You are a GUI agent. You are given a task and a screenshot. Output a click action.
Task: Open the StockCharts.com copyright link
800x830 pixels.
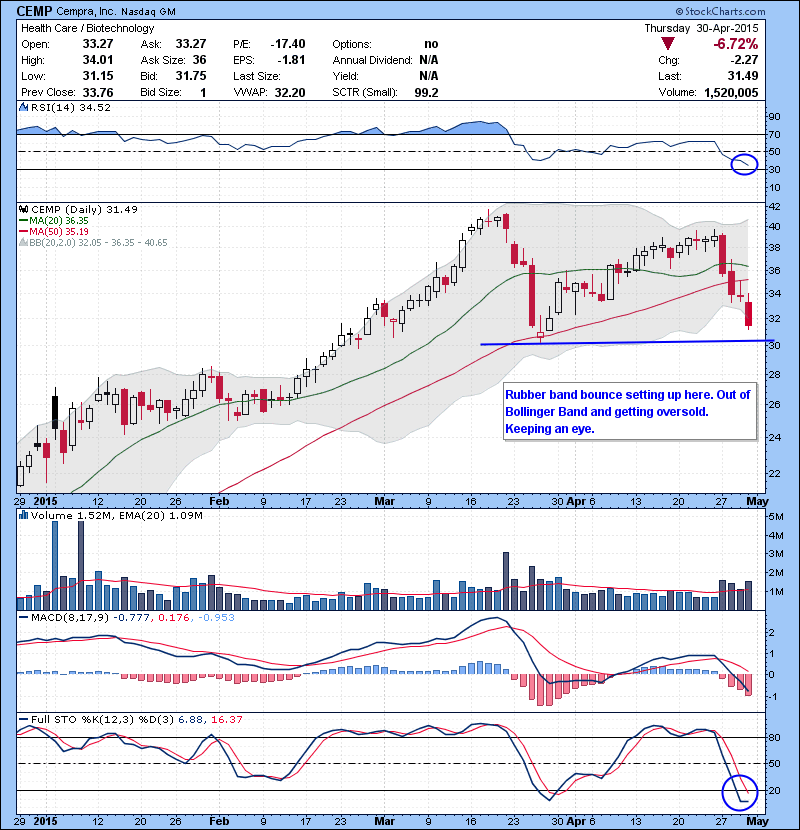point(720,11)
